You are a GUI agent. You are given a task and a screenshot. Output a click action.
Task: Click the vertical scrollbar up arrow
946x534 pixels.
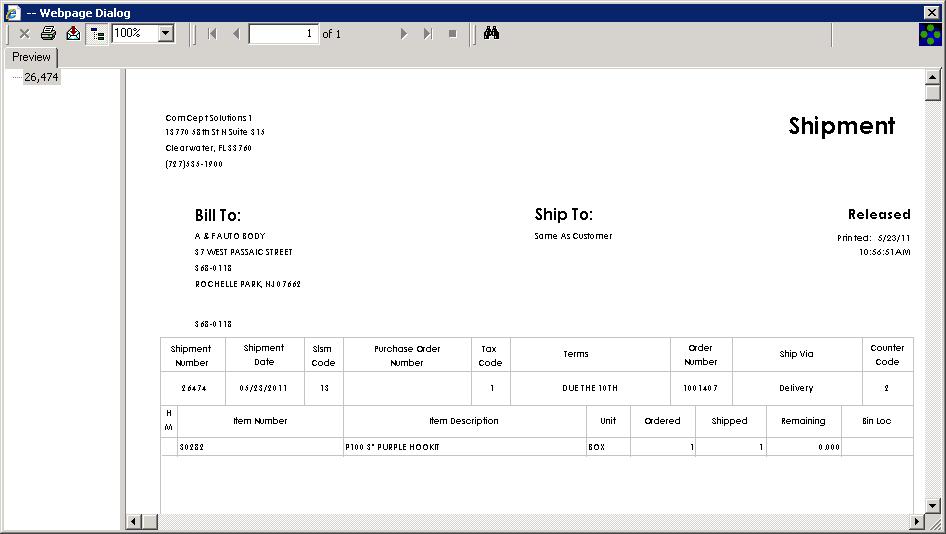tap(933, 77)
